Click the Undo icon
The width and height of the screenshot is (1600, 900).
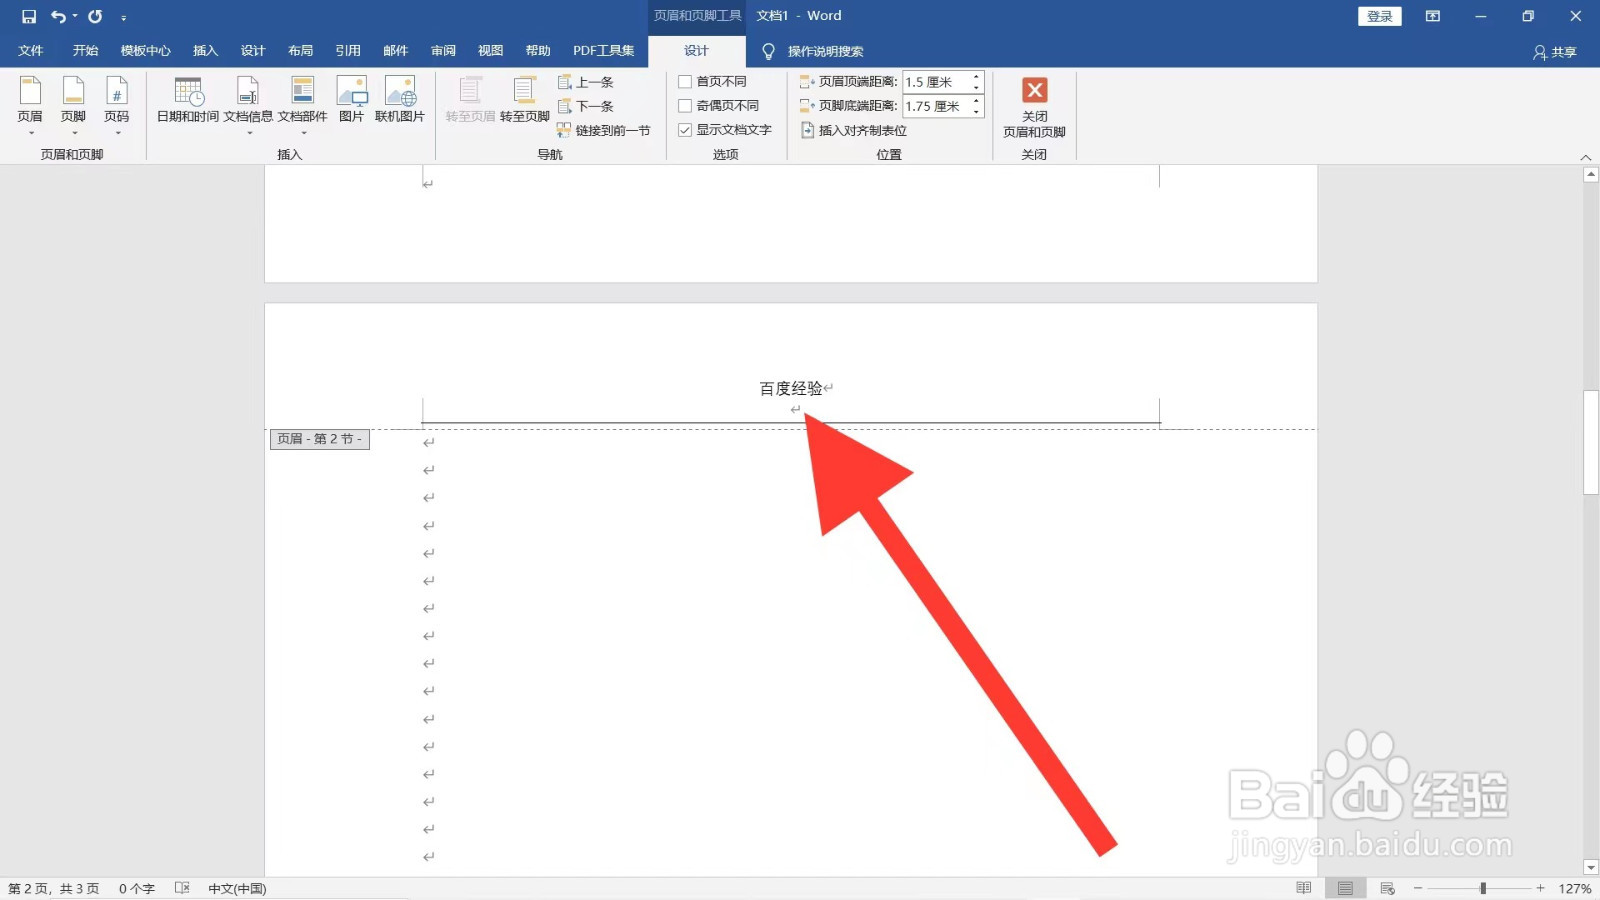(x=59, y=16)
